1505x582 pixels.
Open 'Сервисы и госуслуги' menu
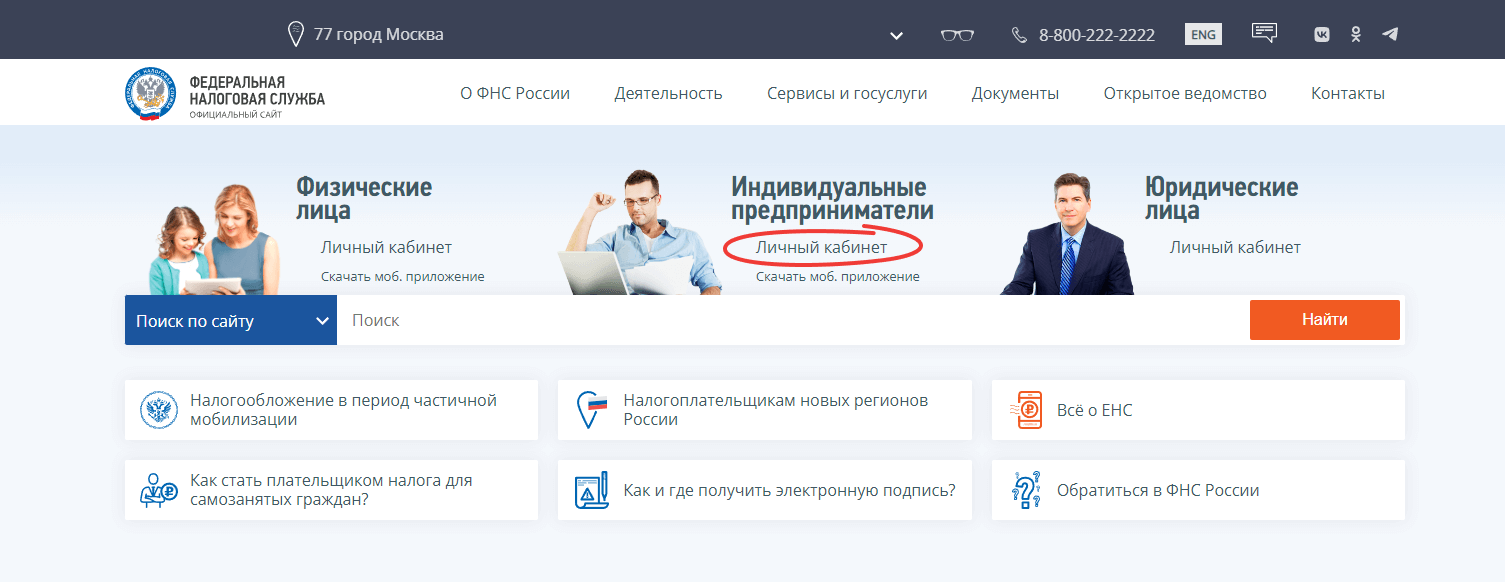pyautogui.click(x=847, y=93)
